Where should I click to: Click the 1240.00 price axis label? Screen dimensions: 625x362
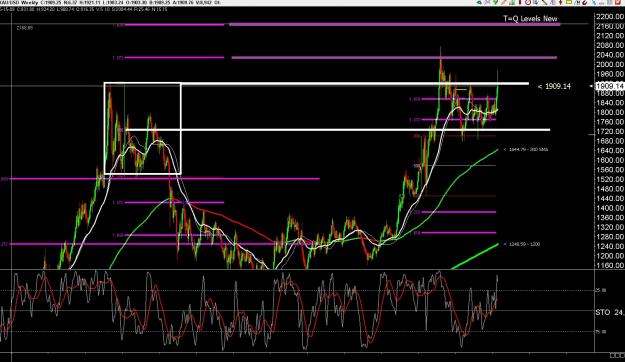point(610,246)
